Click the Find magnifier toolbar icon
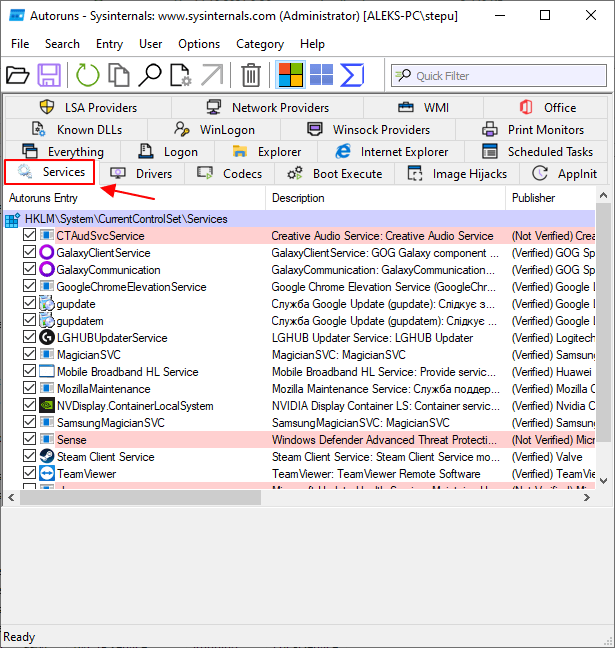Viewport: 615px width, 648px height. tap(150, 75)
